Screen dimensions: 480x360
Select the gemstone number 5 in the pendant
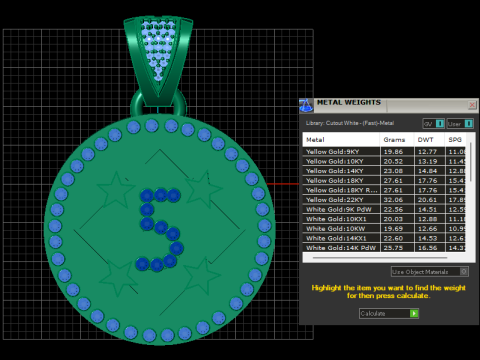tap(161, 229)
